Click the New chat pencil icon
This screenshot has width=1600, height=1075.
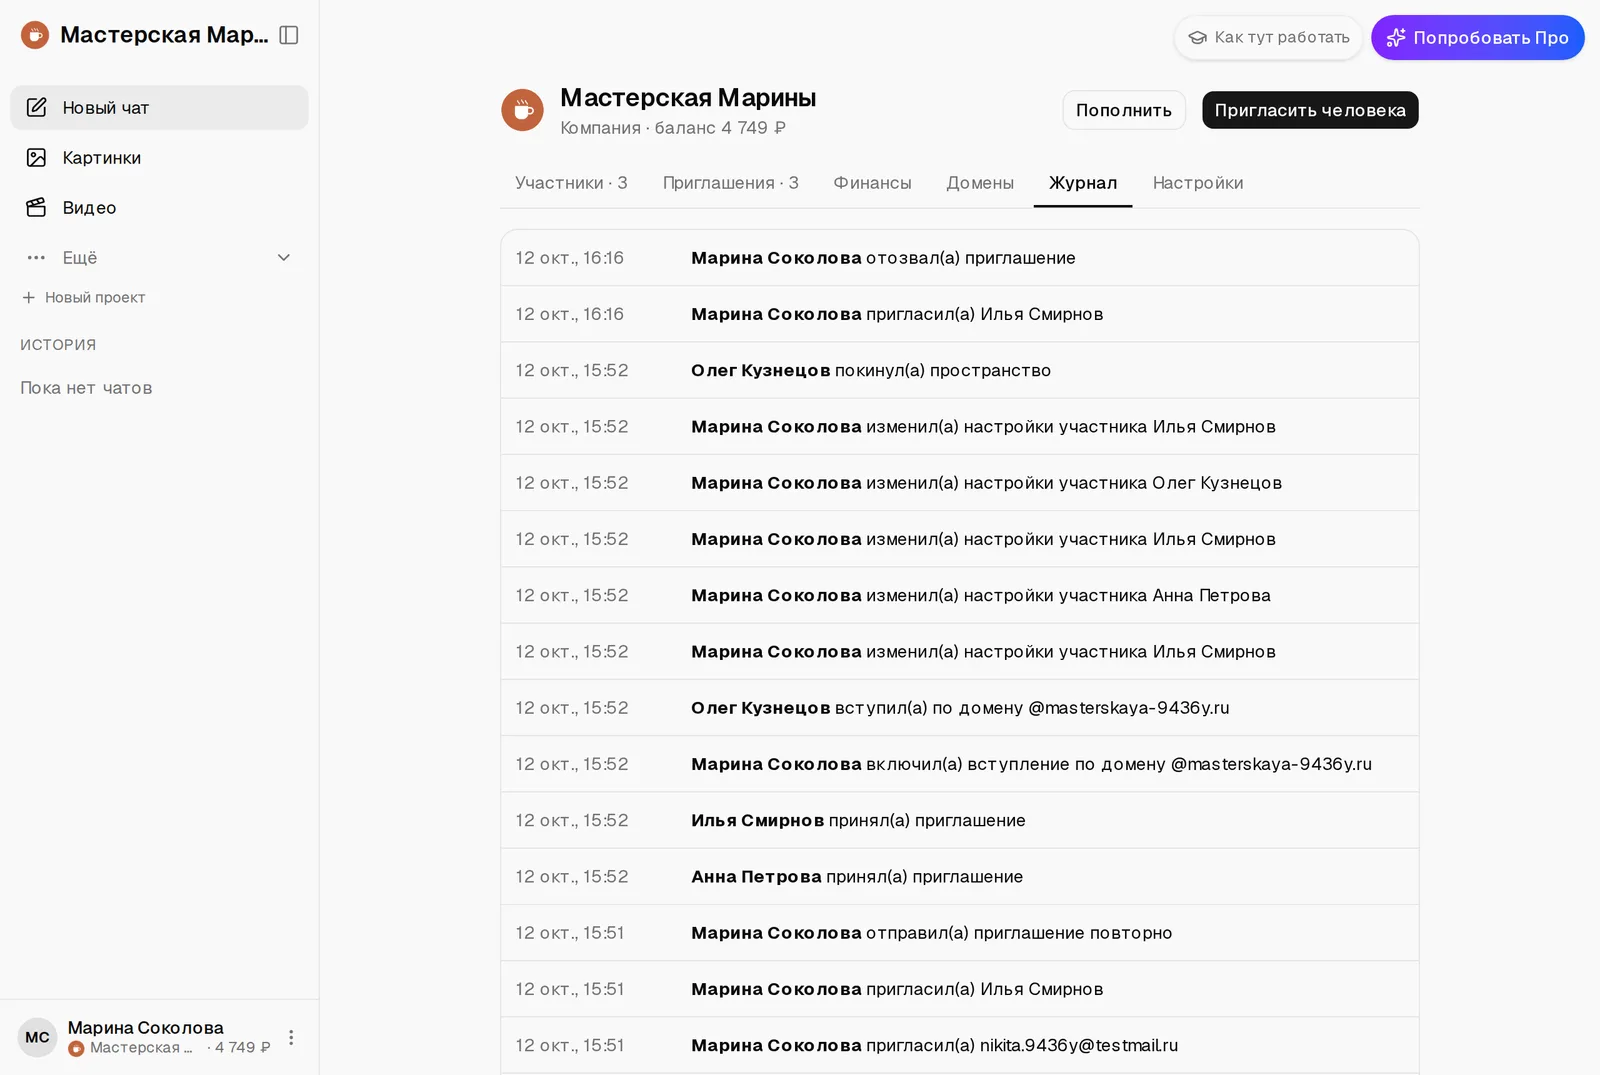click(x=37, y=107)
